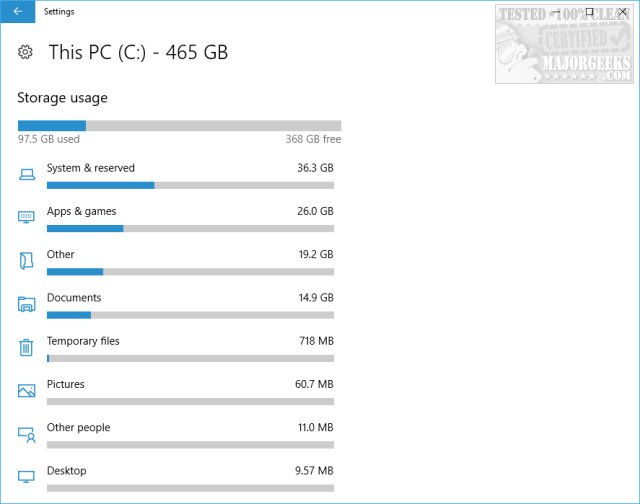Click the Other people label
Image resolution: width=640 pixels, height=504 pixels.
(78, 427)
